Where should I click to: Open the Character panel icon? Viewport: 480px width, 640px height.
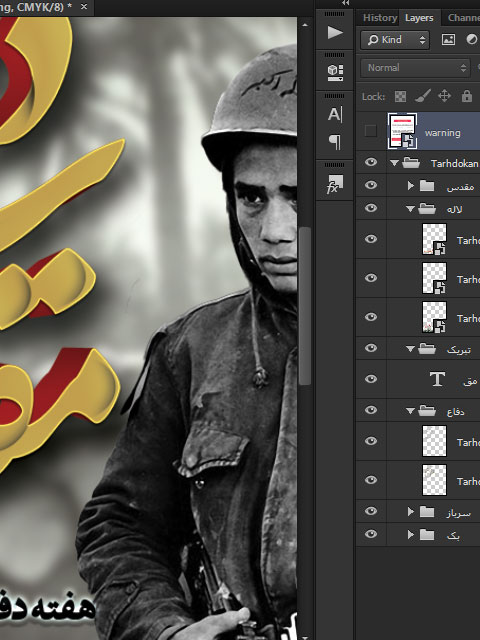coord(335,114)
